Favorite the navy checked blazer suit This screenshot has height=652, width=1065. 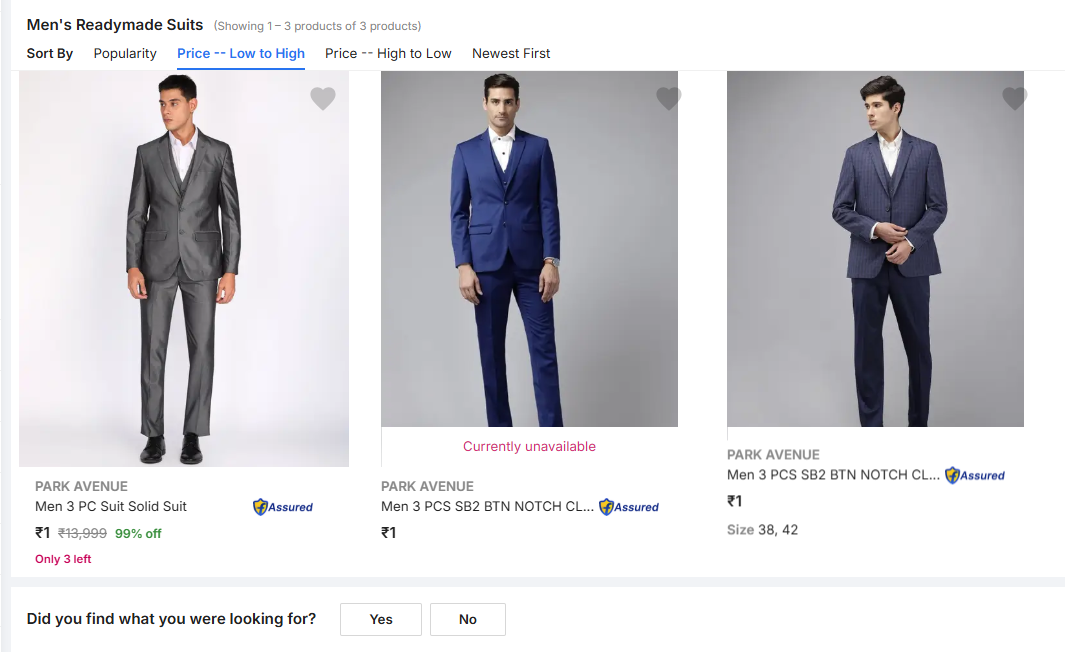point(1014,99)
